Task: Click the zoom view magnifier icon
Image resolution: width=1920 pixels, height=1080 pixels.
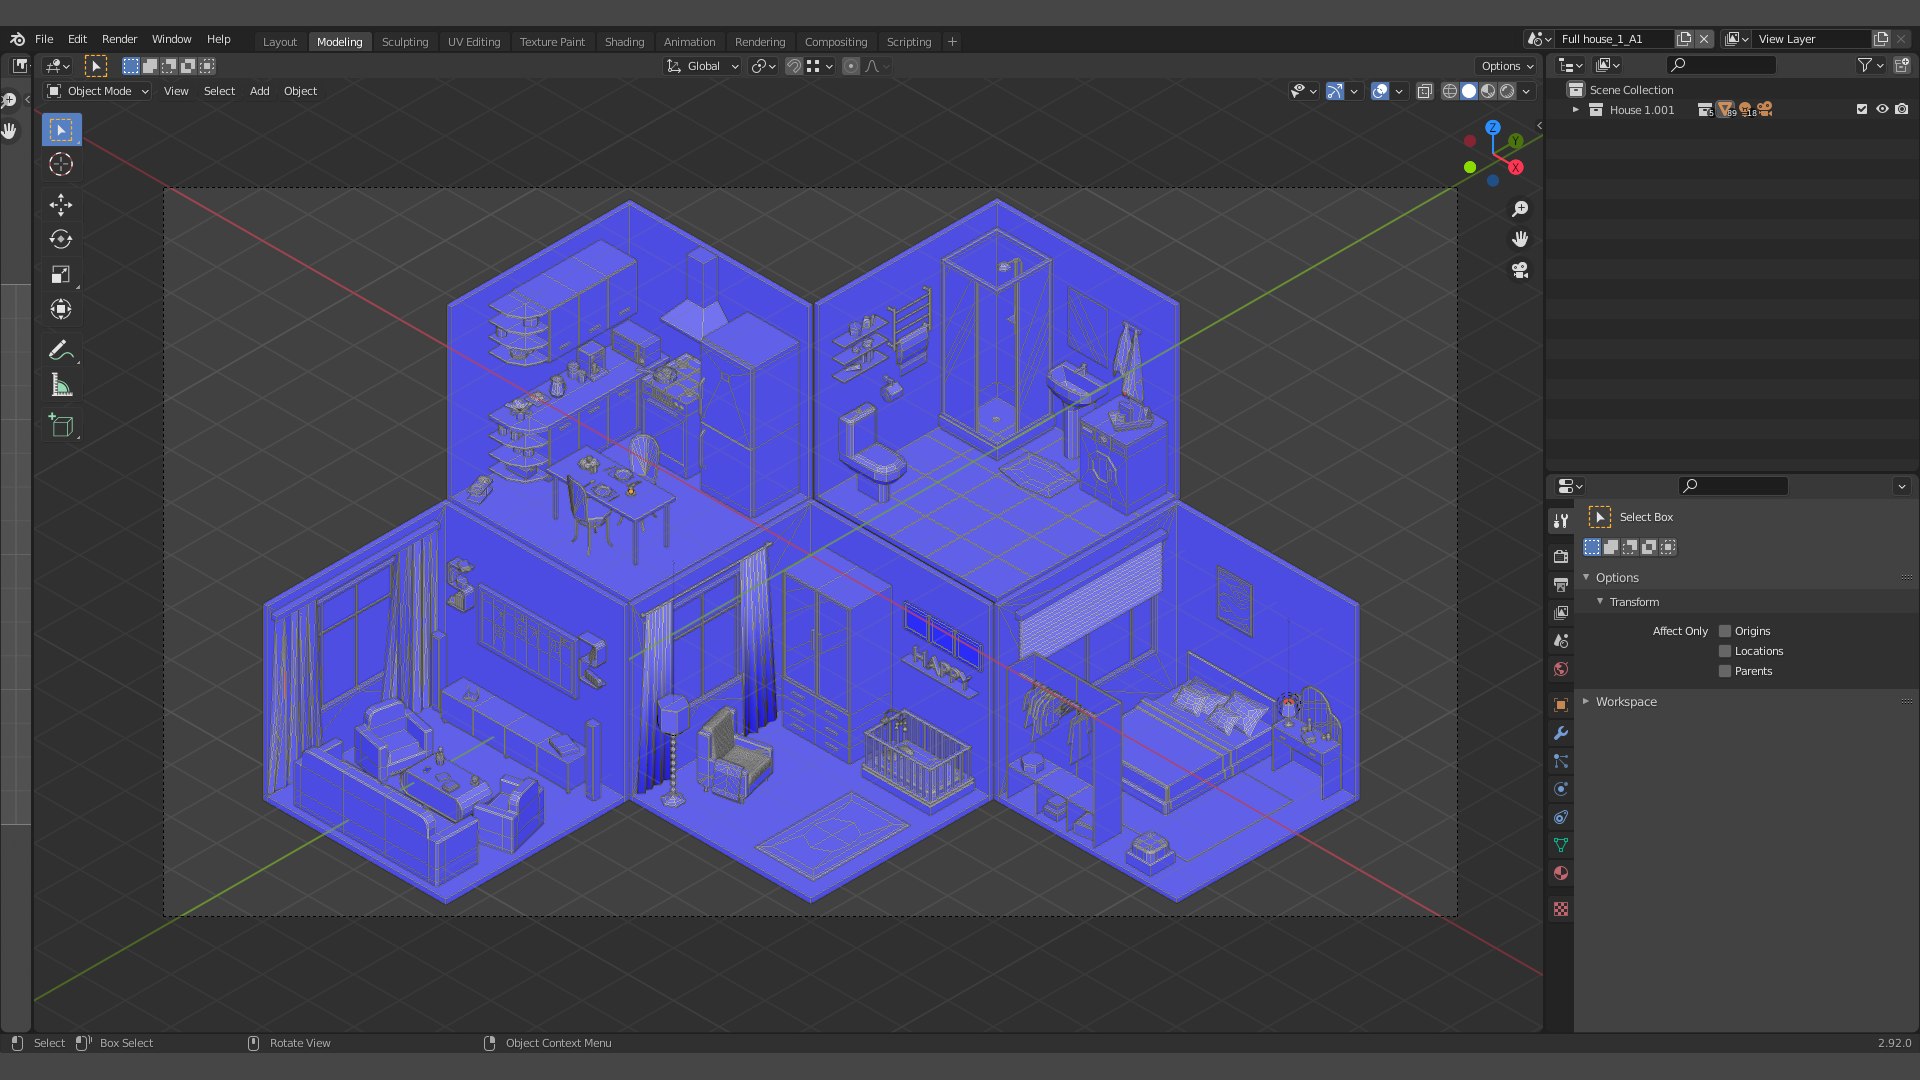Action: 1520,209
